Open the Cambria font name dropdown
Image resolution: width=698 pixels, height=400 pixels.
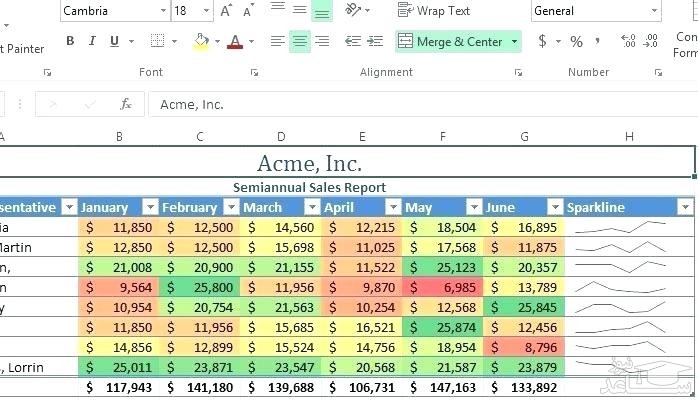tap(163, 11)
